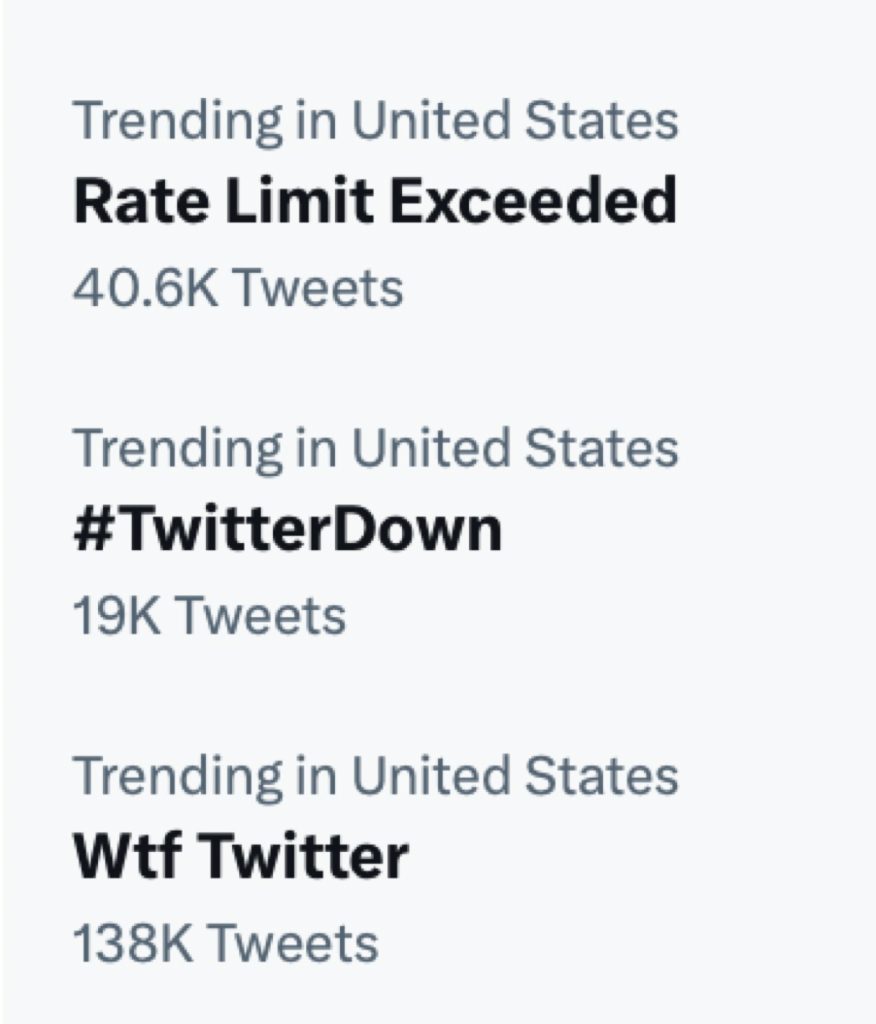Click the hash symbol of #TwitterDown
This screenshot has height=1024, width=876.
coord(91,530)
